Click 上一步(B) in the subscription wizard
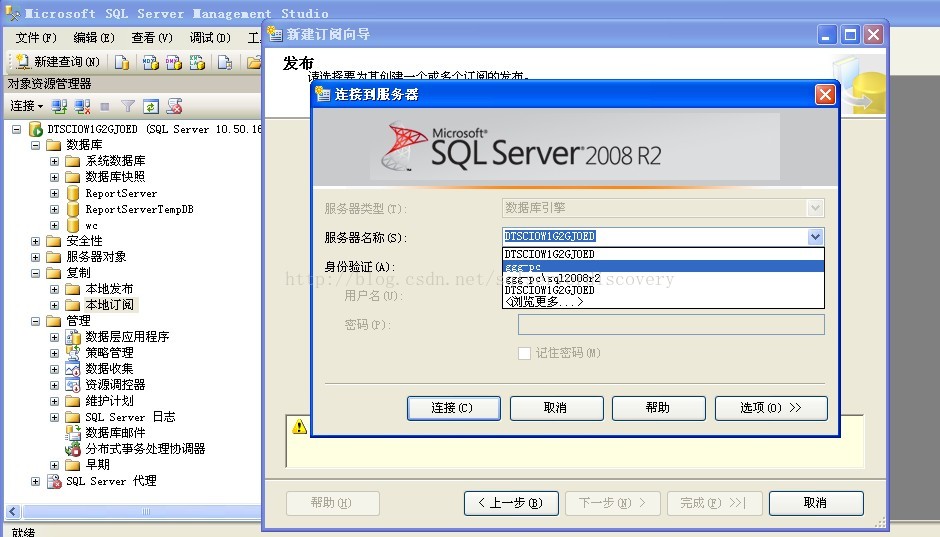 (511, 503)
